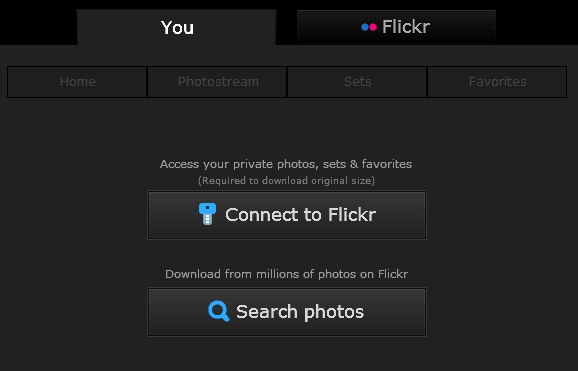The height and width of the screenshot is (371, 578).
Task: Show the Favorites section
Action: coord(497,82)
